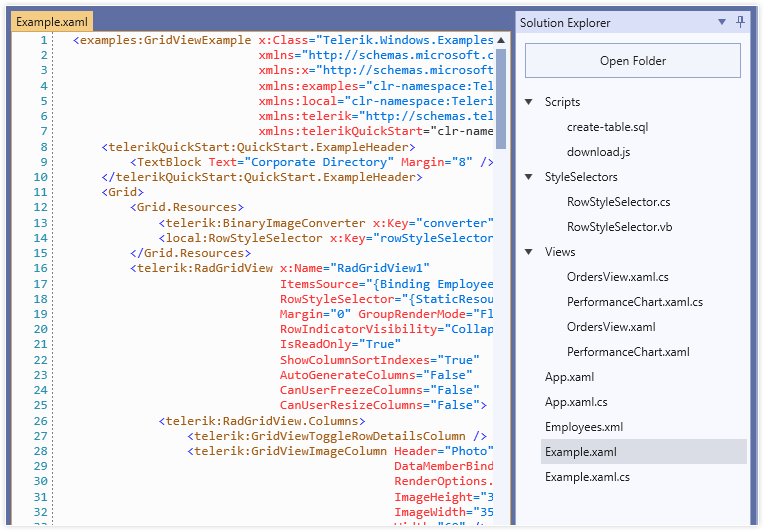The image size is (764, 531).
Task: Select highlighted Example.xaml tree item
Action: (x=644, y=452)
